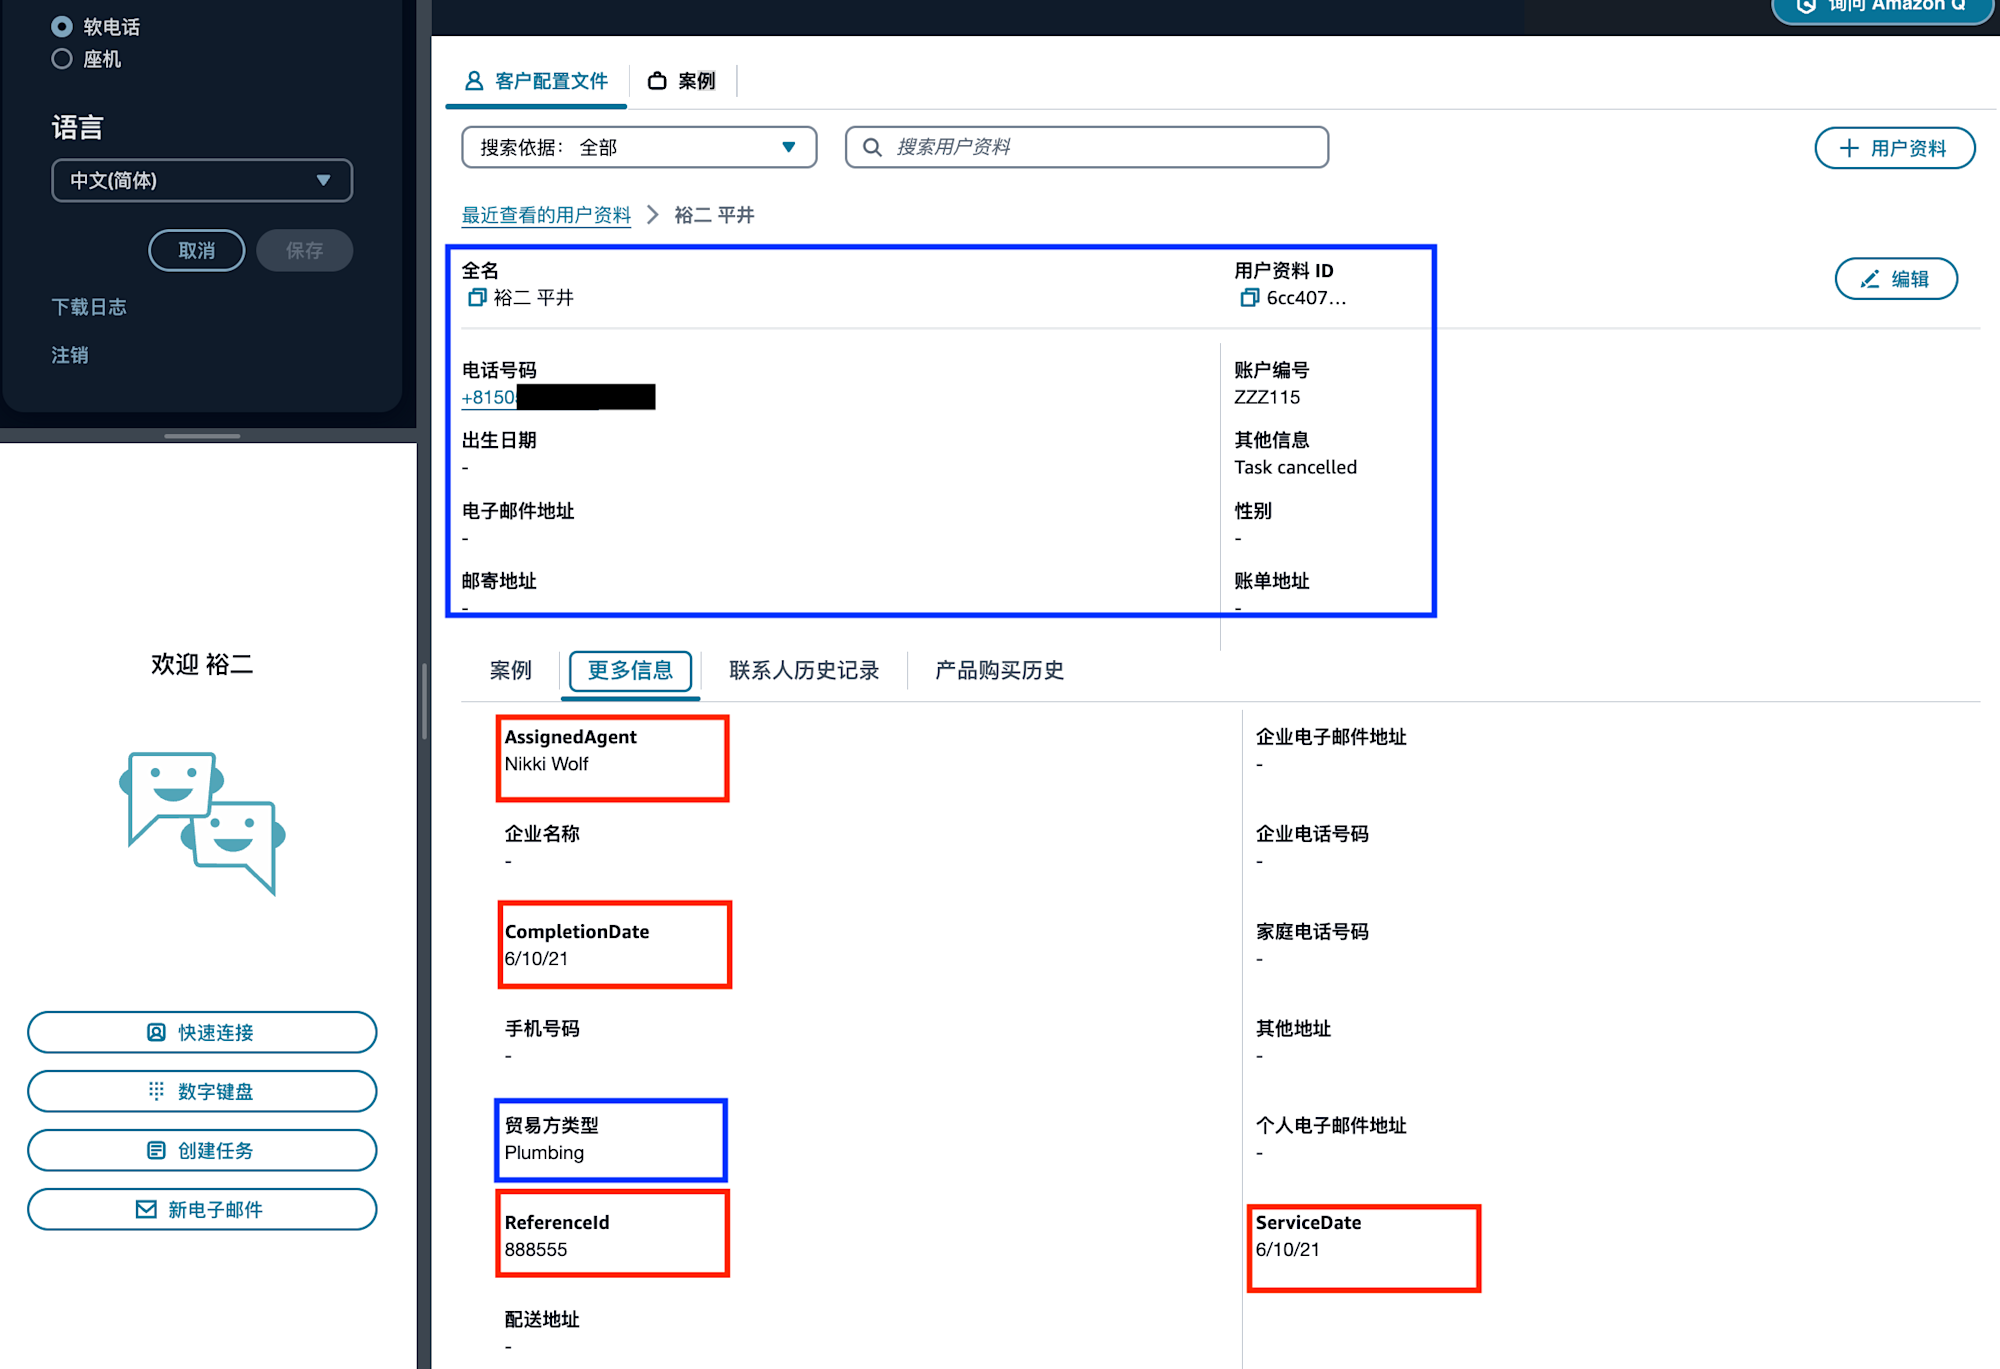Click the Task cancelled text

click(x=1295, y=467)
